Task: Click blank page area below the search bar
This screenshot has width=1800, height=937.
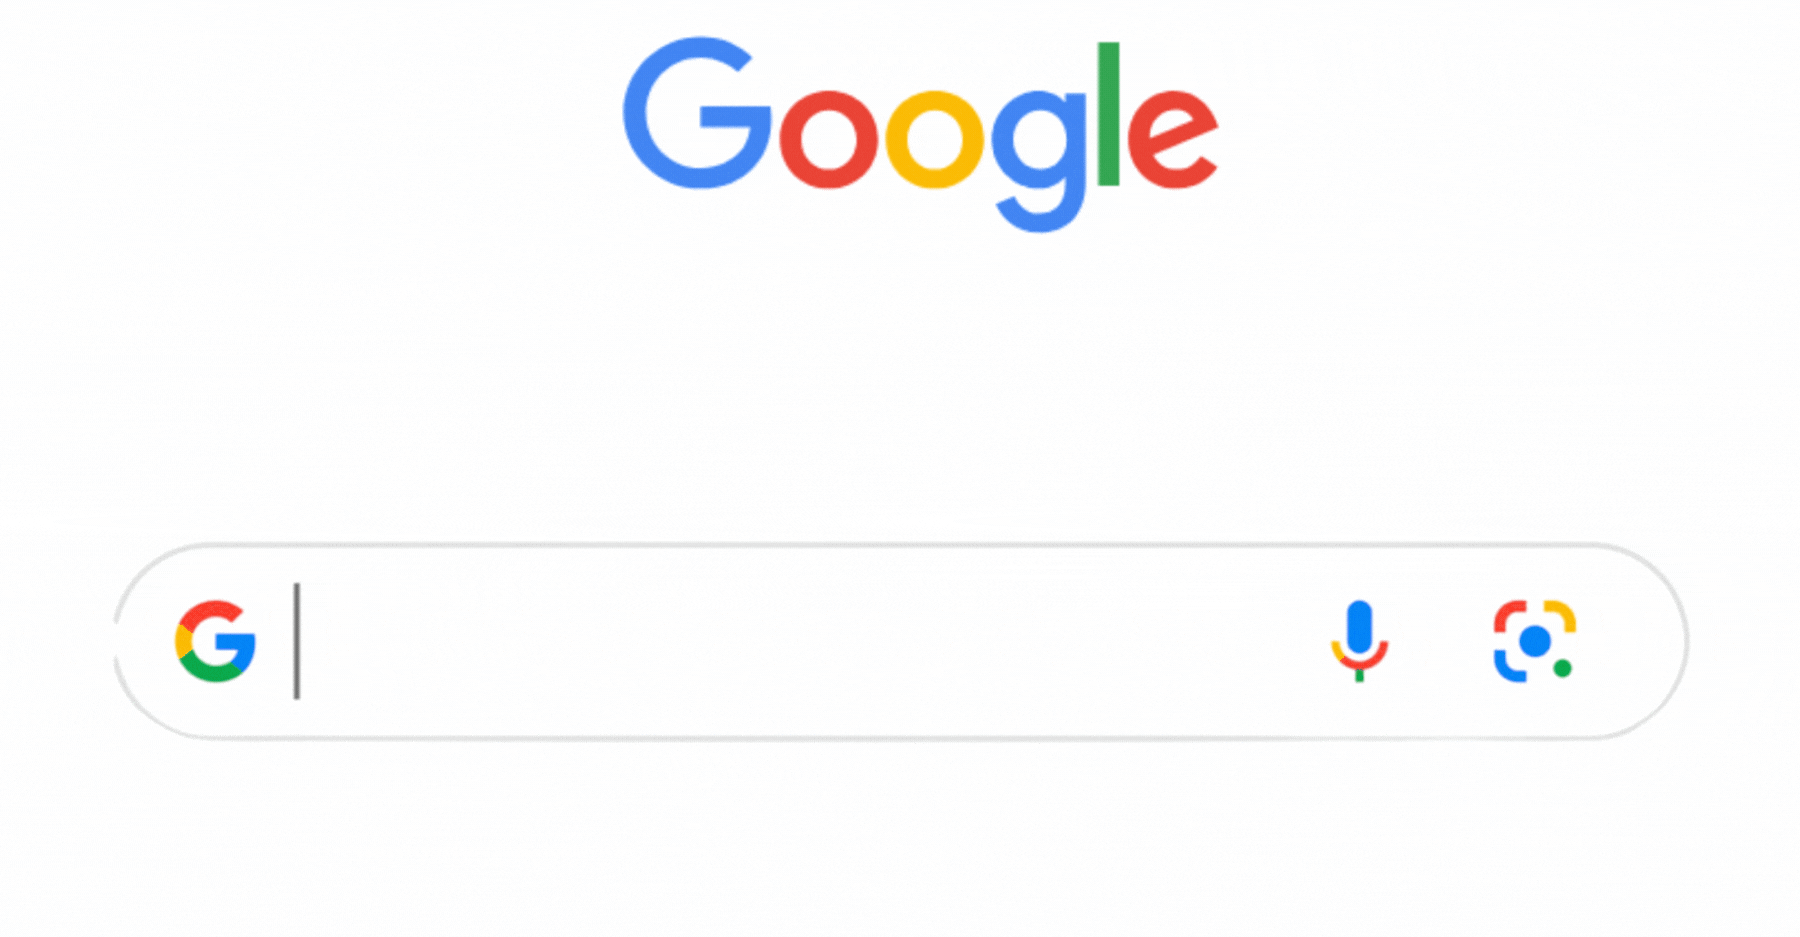Action: [x=900, y=840]
